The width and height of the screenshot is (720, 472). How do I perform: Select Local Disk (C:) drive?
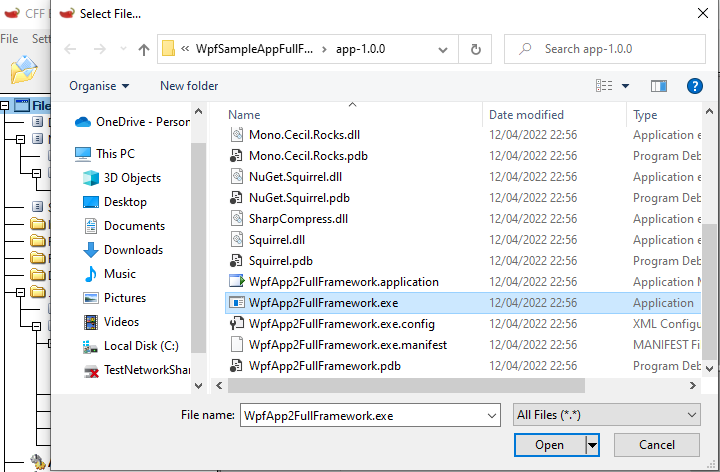pos(141,346)
